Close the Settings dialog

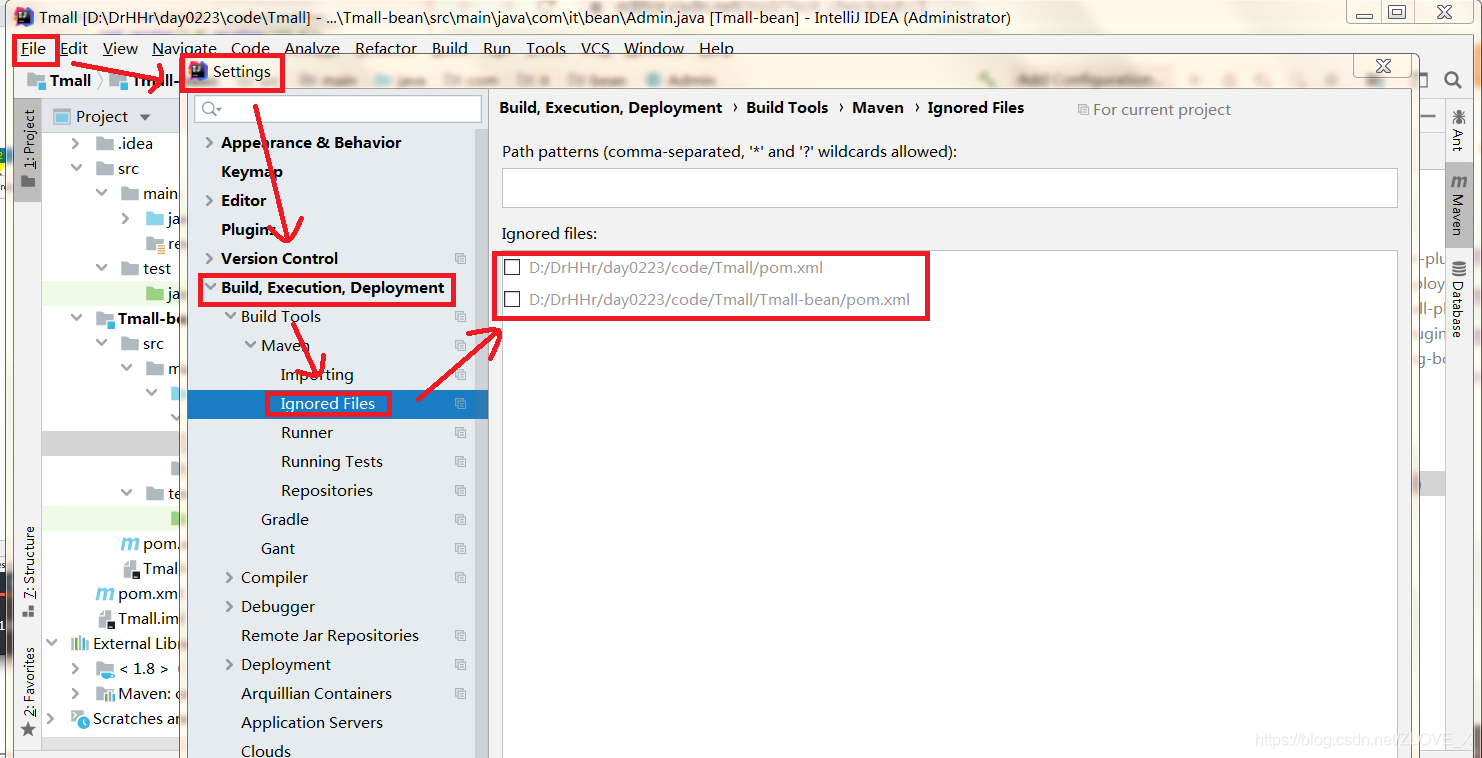(x=1385, y=66)
